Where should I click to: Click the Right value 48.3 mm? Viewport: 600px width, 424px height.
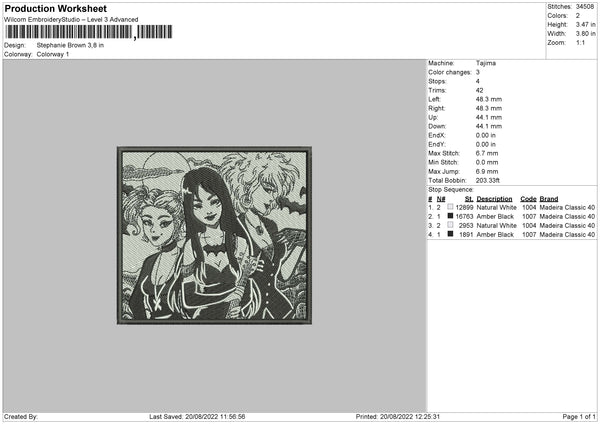pyautogui.click(x=489, y=109)
